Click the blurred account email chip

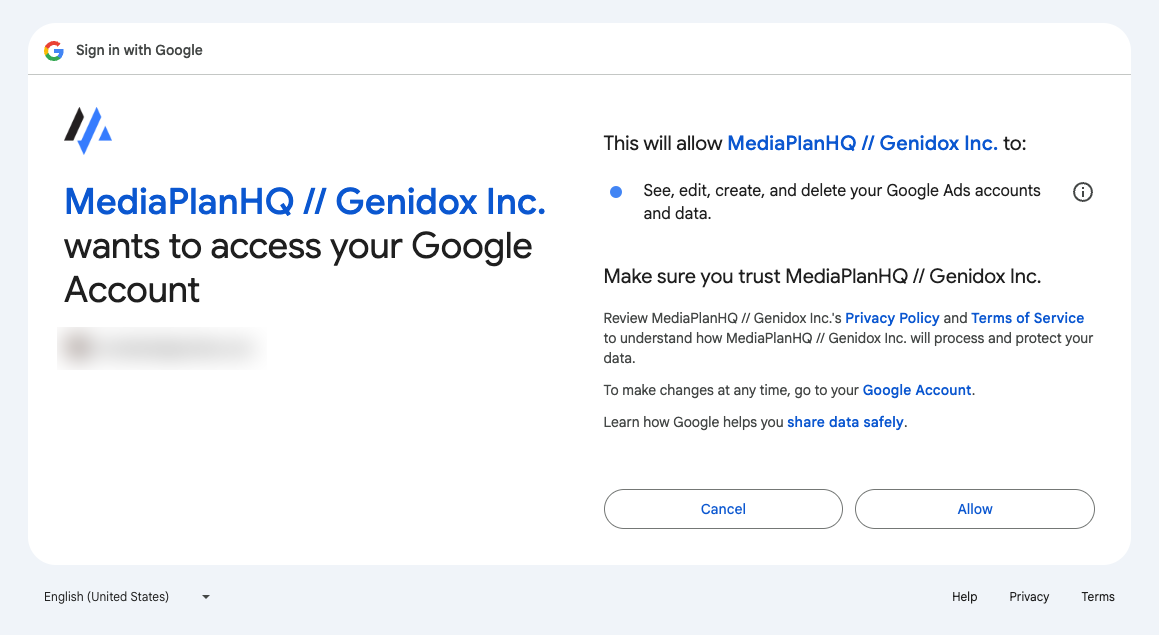coord(162,348)
